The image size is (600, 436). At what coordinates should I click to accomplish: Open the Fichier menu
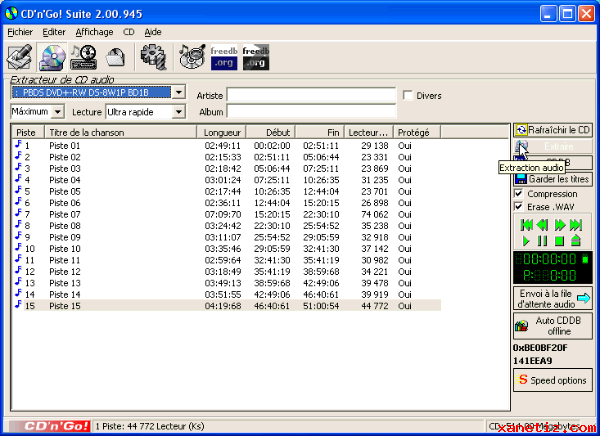pos(20,32)
